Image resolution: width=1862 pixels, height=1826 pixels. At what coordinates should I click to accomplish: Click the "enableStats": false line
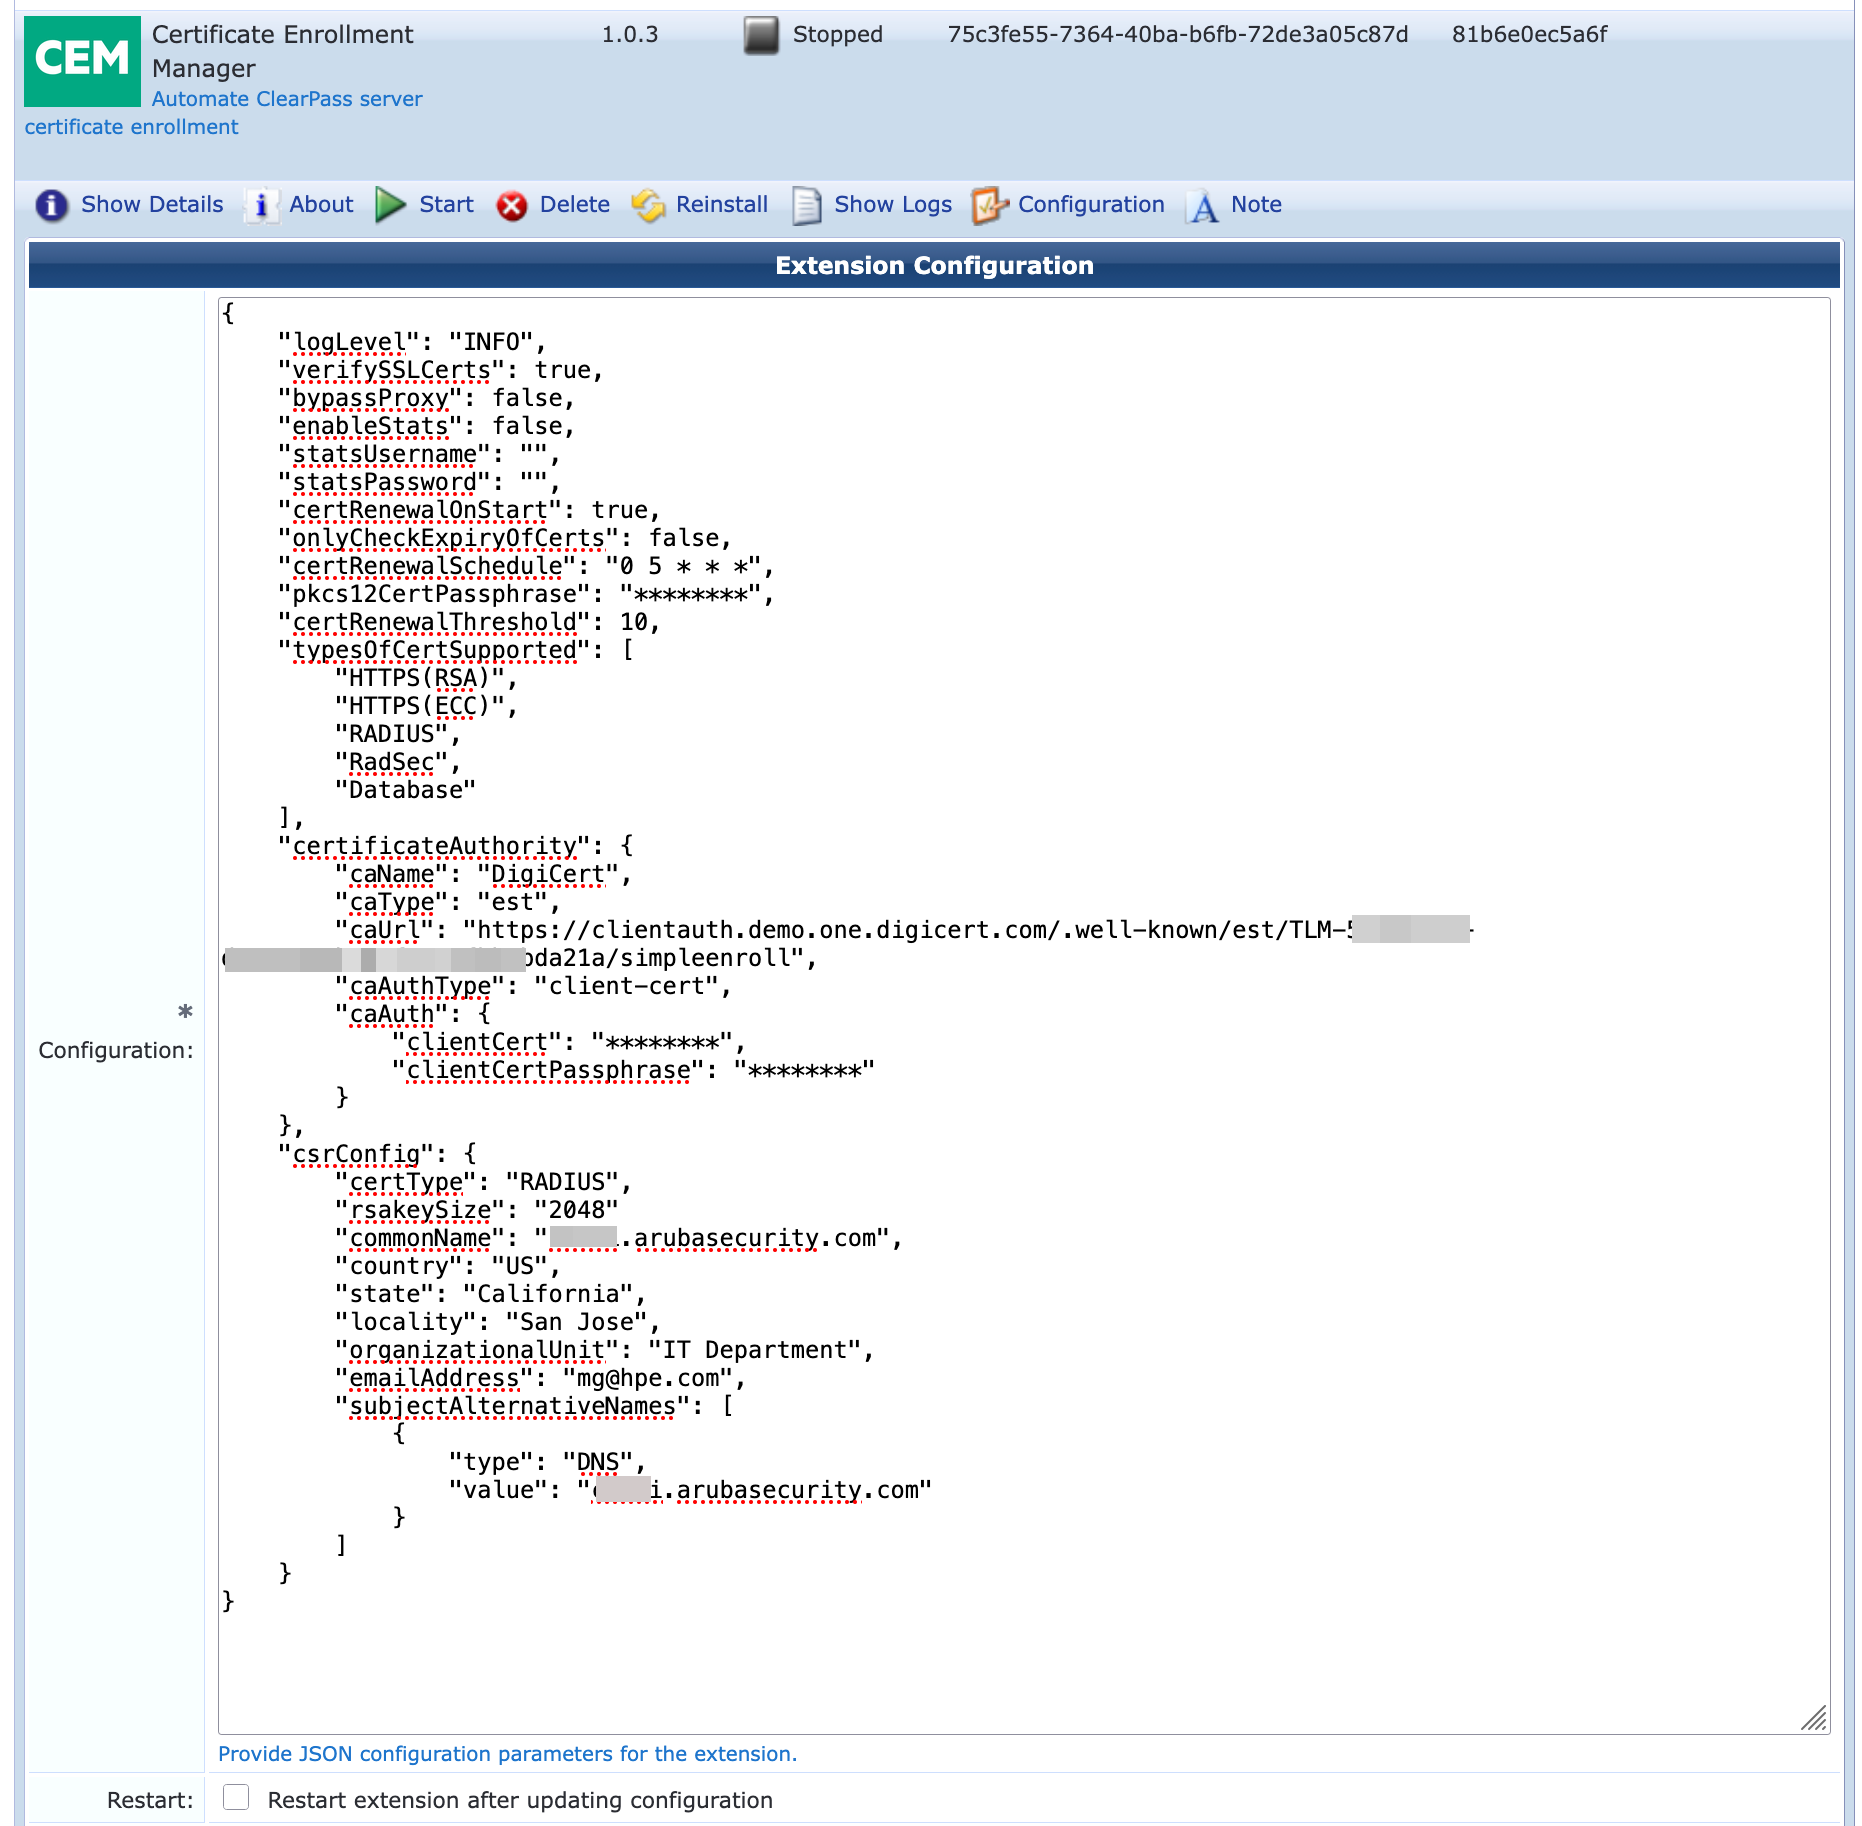tap(426, 426)
